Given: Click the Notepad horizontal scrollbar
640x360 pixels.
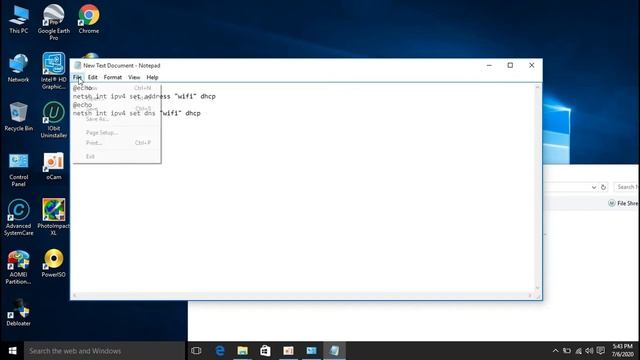Looking at the screenshot, I should [302, 296].
